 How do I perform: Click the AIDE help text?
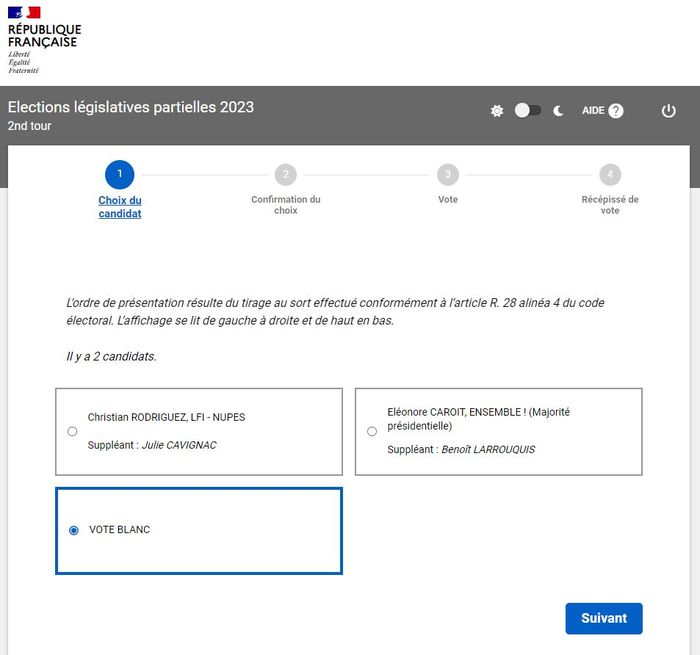[593, 111]
